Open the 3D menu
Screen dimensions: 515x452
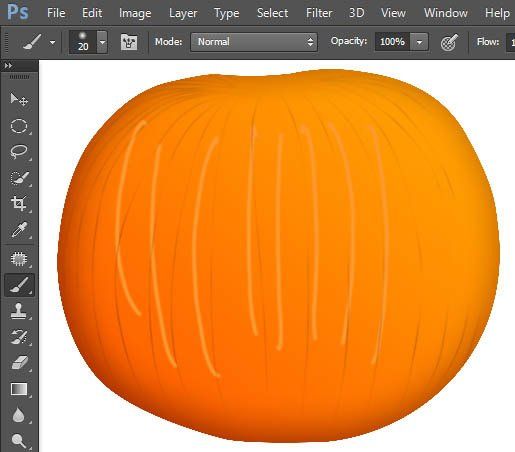(357, 13)
